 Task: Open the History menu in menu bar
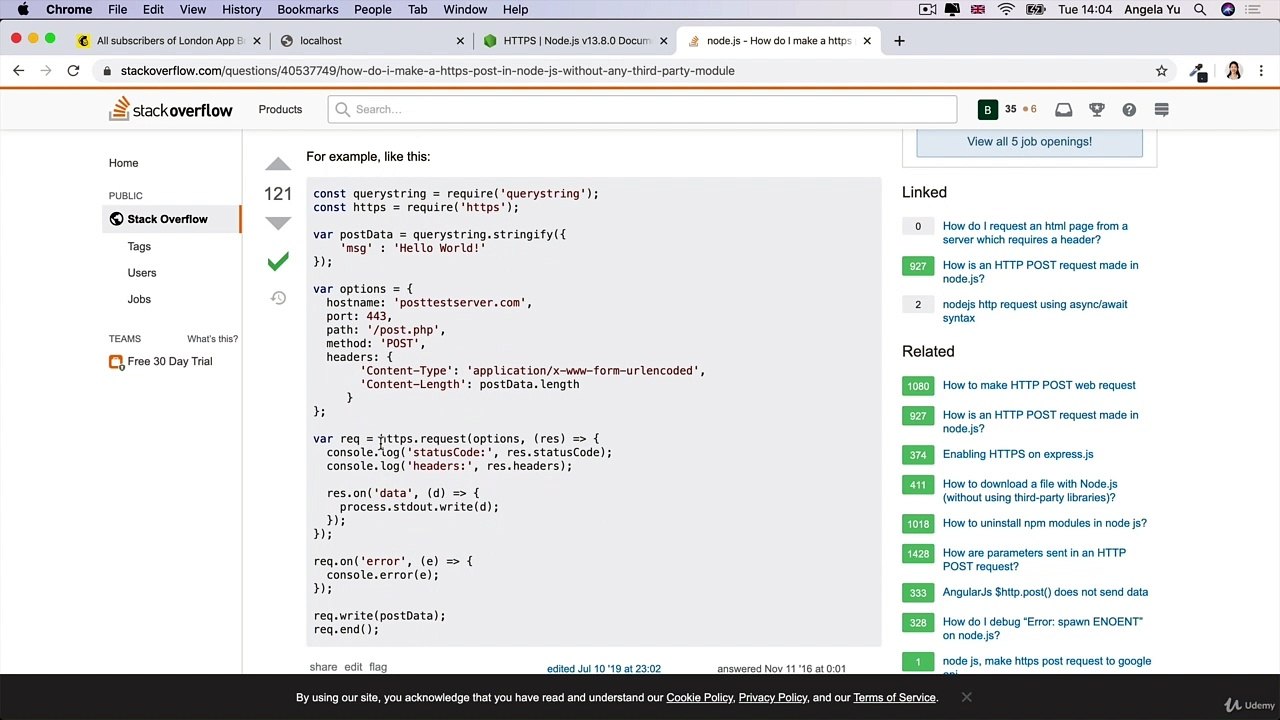point(241,10)
